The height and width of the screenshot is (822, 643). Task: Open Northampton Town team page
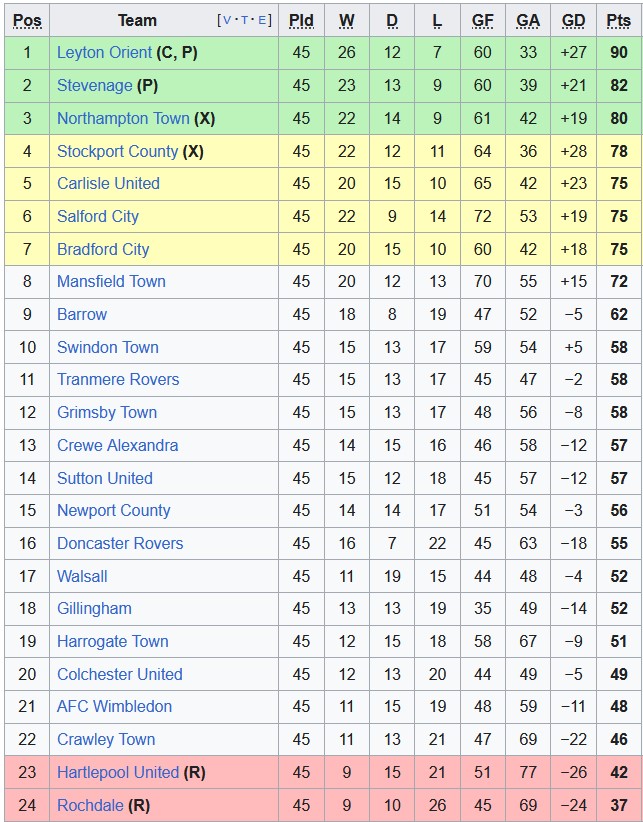pos(122,118)
